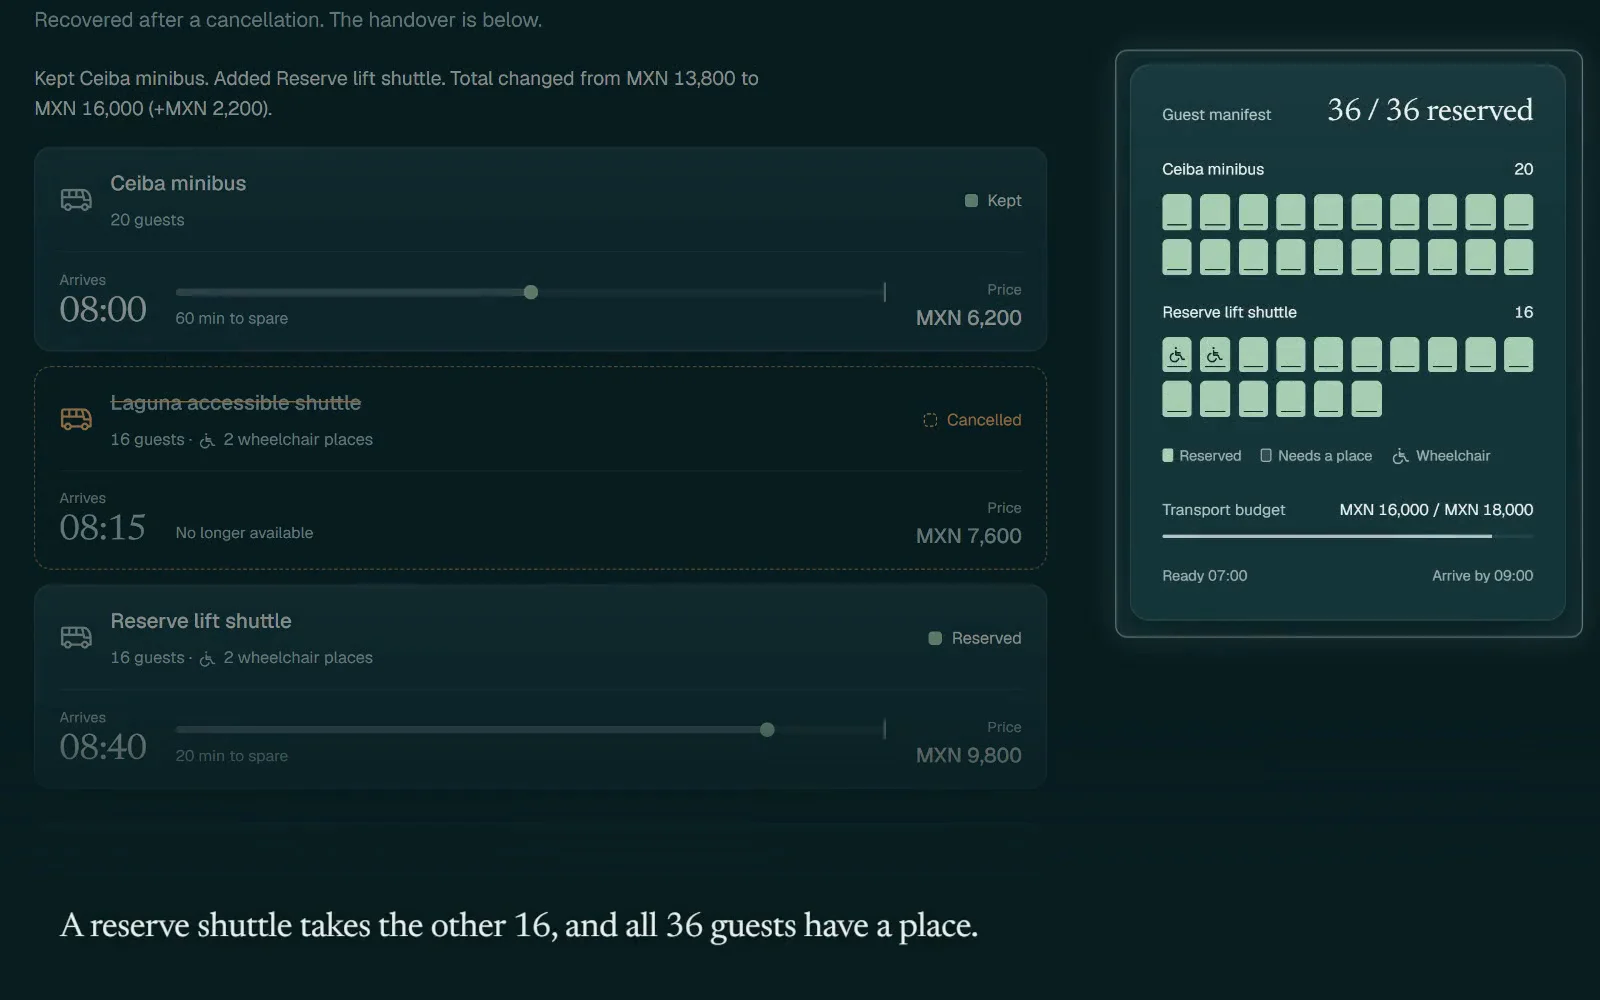Click 'Ready 07:00' text

(1204, 576)
